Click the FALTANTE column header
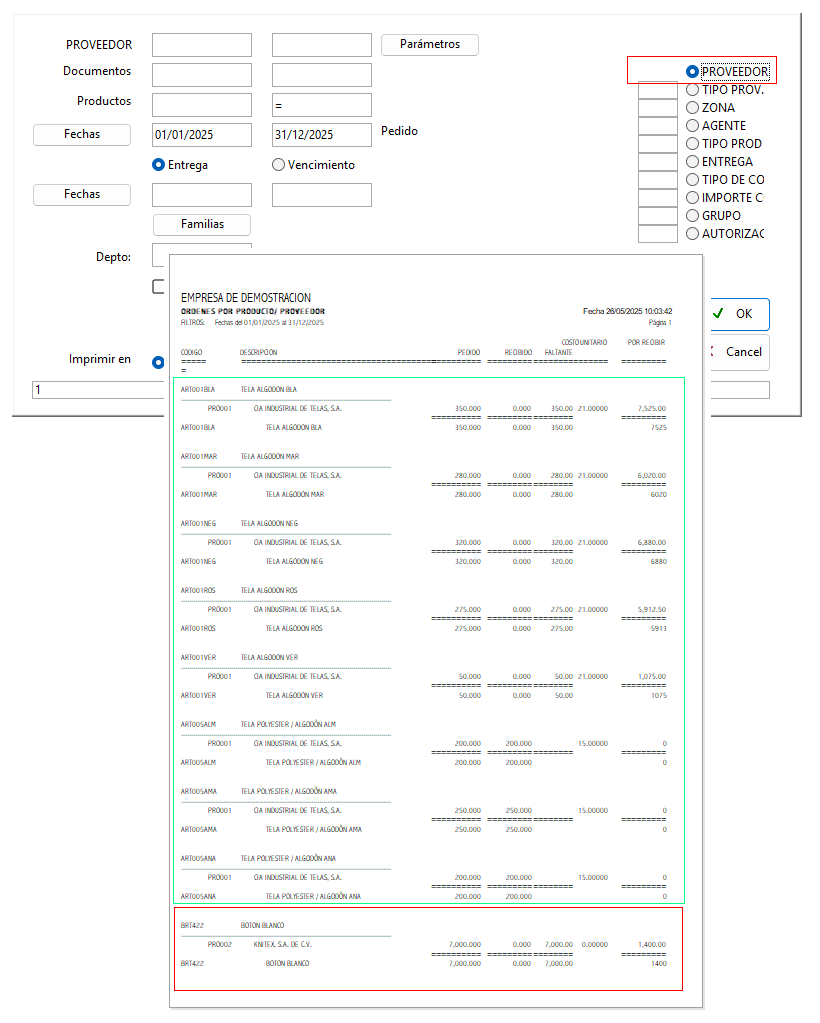Image resolution: width=820 pixels, height=1023 pixels. [558, 352]
